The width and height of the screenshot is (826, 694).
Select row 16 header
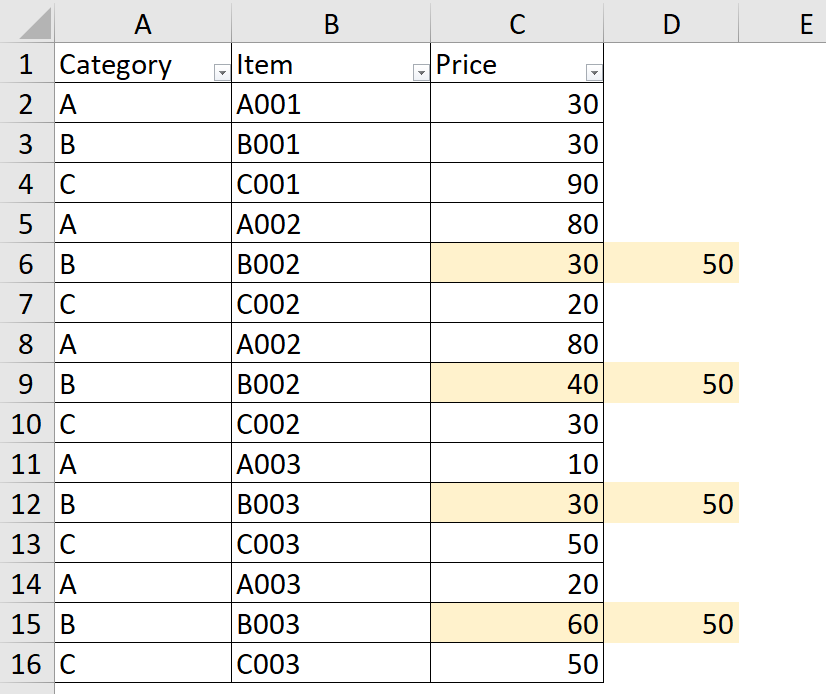point(26,664)
